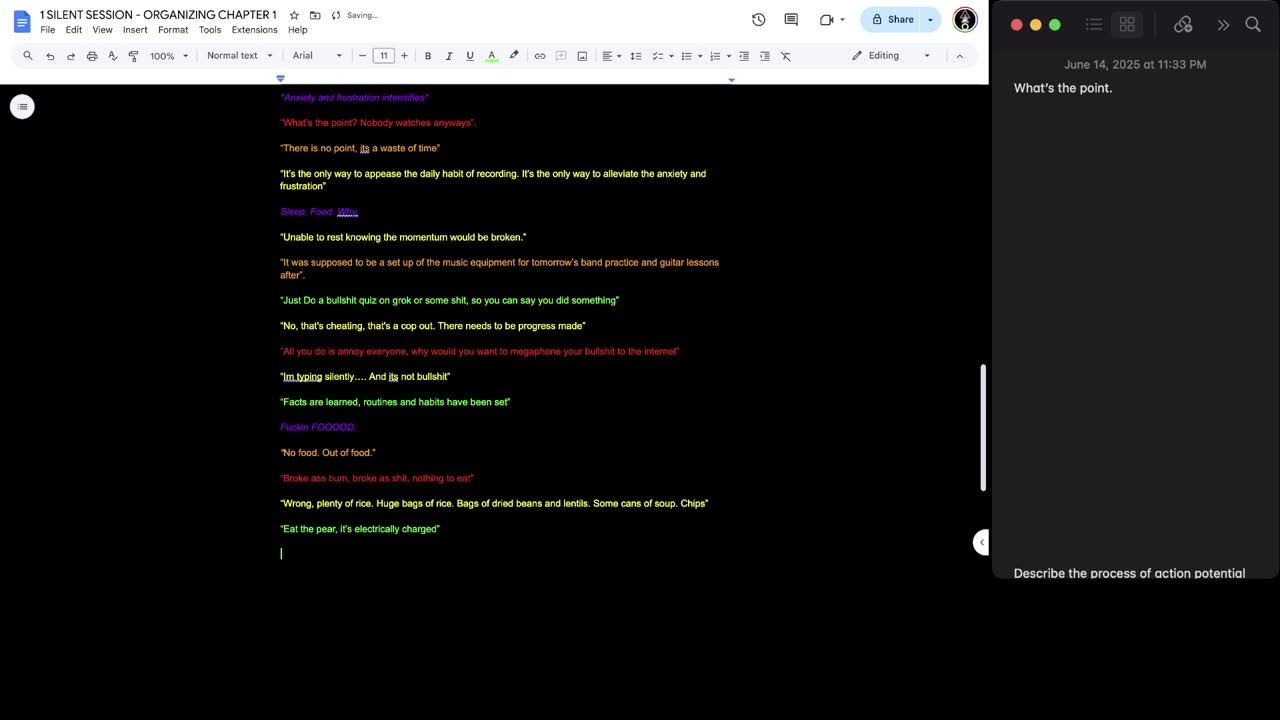The width and height of the screenshot is (1280, 720).
Task: Open line and paragraph spacing
Action: pos(636,56)
